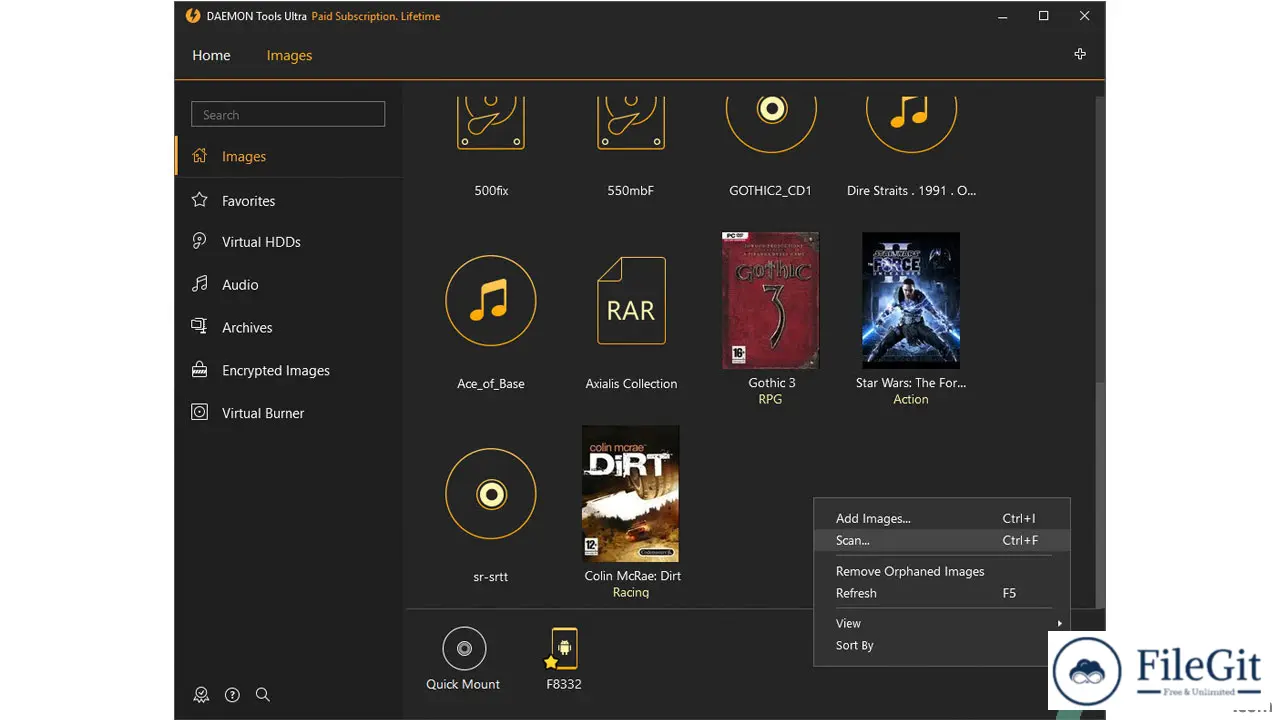This screenshot has height=720, width=1280.
Task: Click the Encrypted Images sidebar label
Action: tap(276, 370)
